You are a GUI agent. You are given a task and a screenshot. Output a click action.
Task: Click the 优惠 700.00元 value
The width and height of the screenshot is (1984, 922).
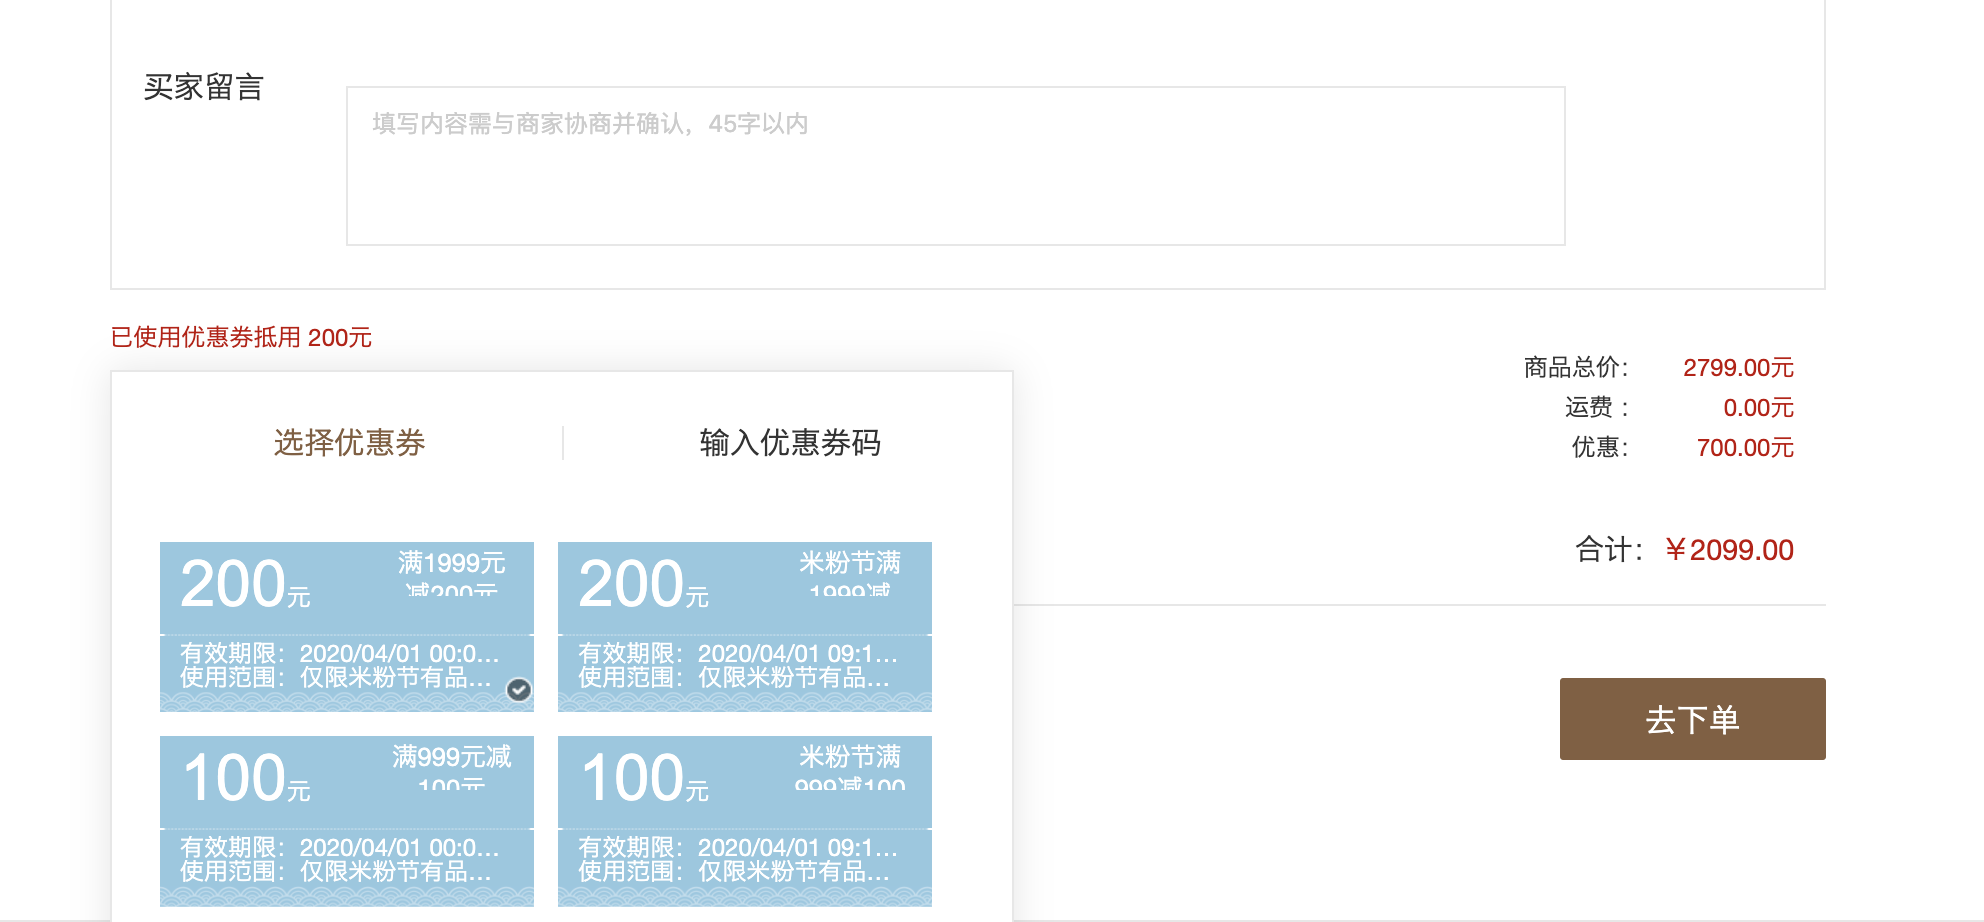pyautogui.click(x=1745, y=448)
